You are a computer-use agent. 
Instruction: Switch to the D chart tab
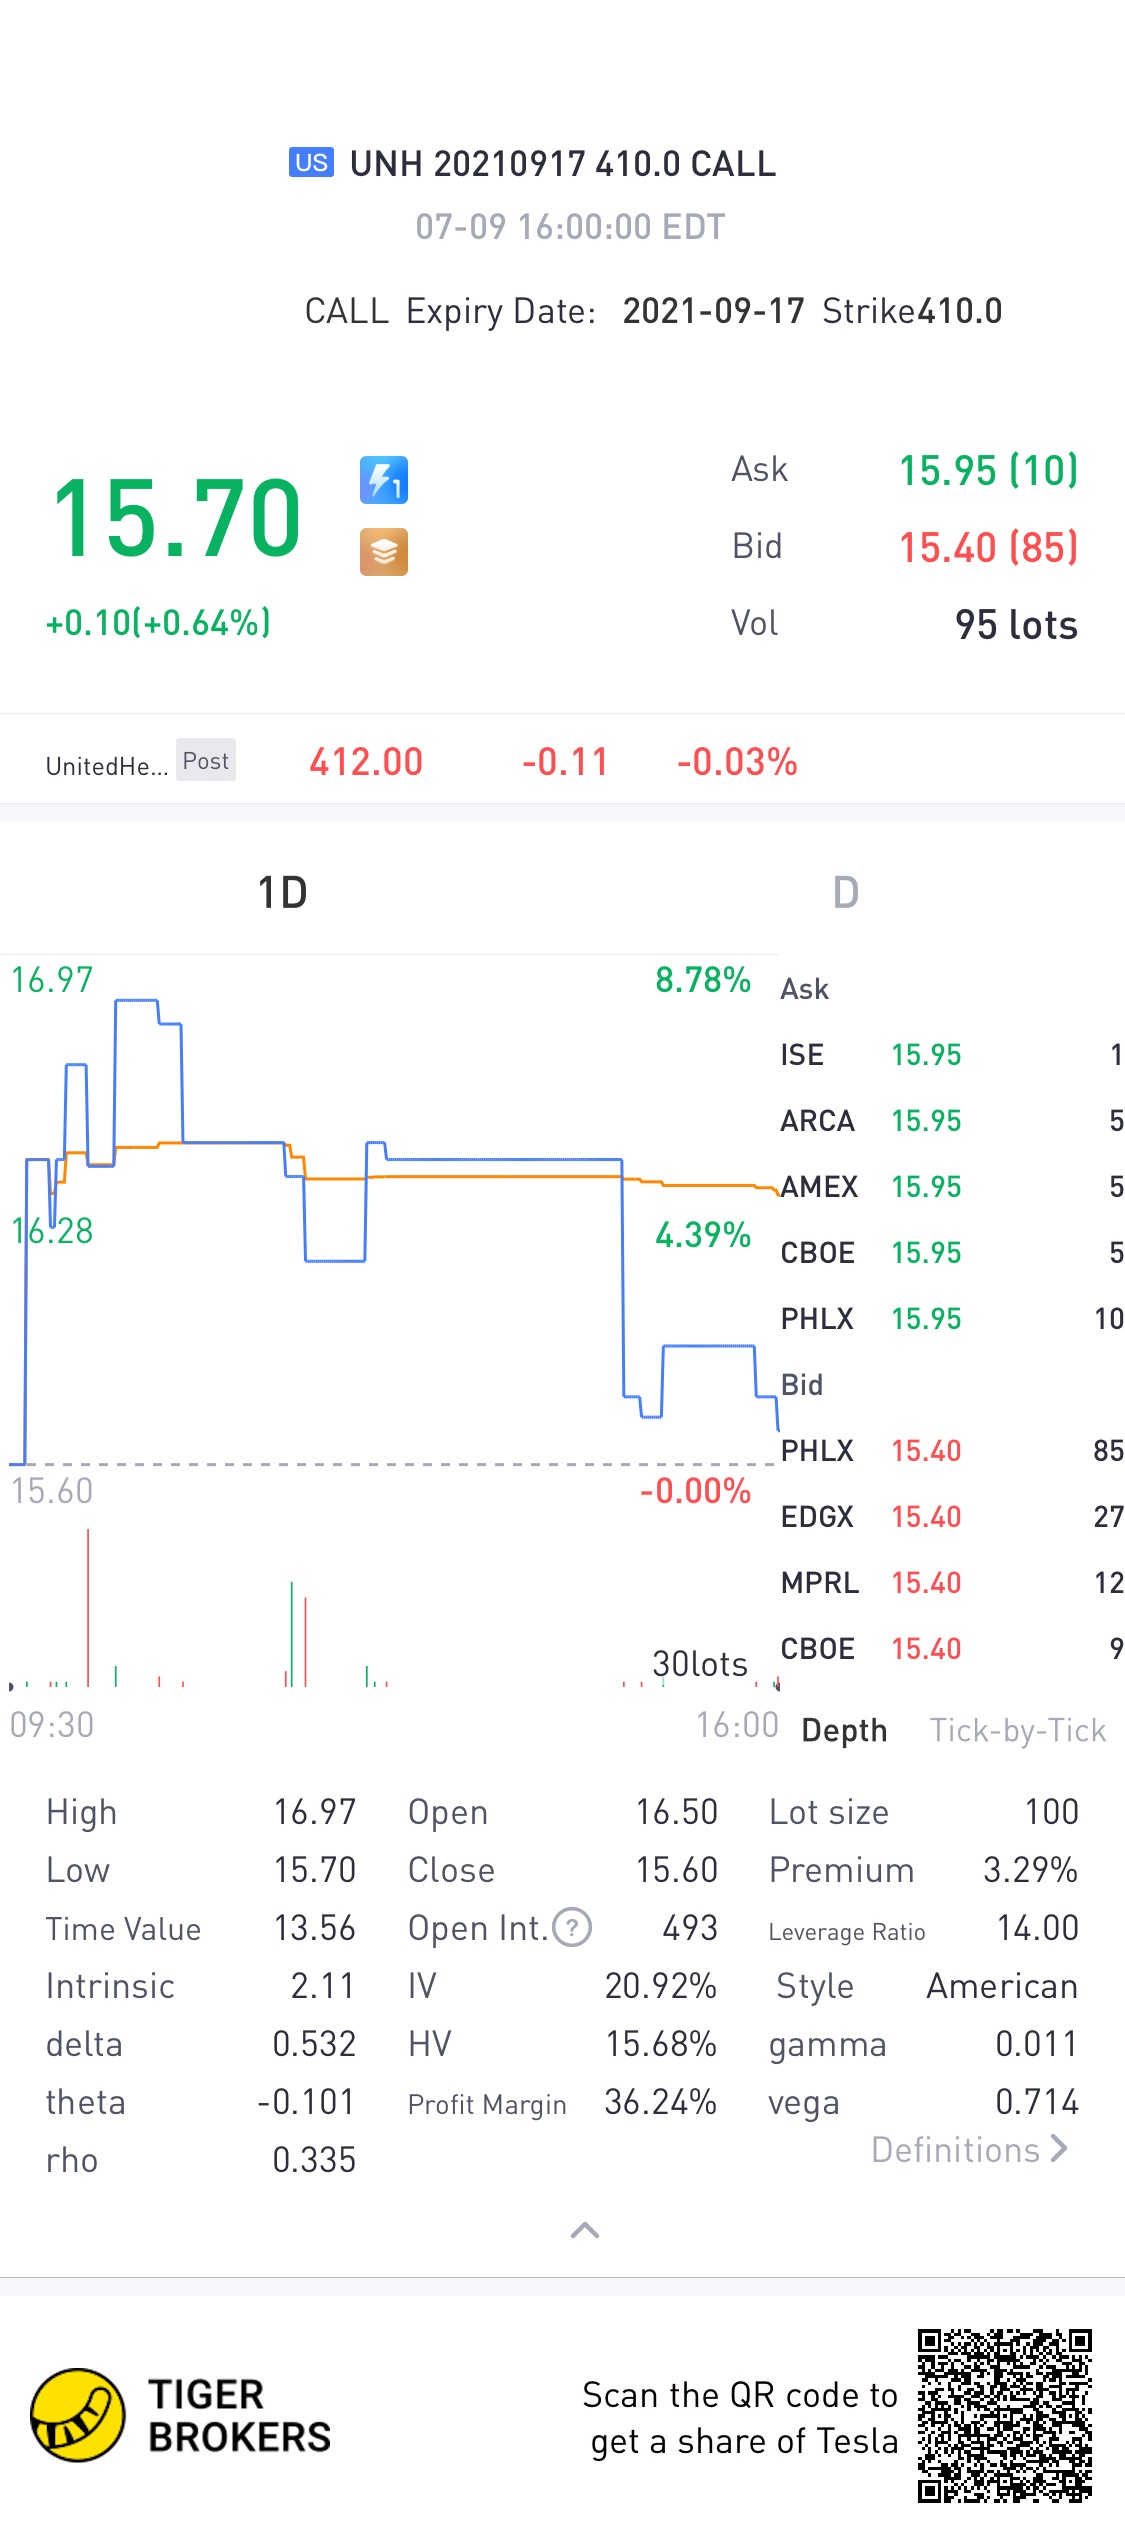tap(845, 892)
